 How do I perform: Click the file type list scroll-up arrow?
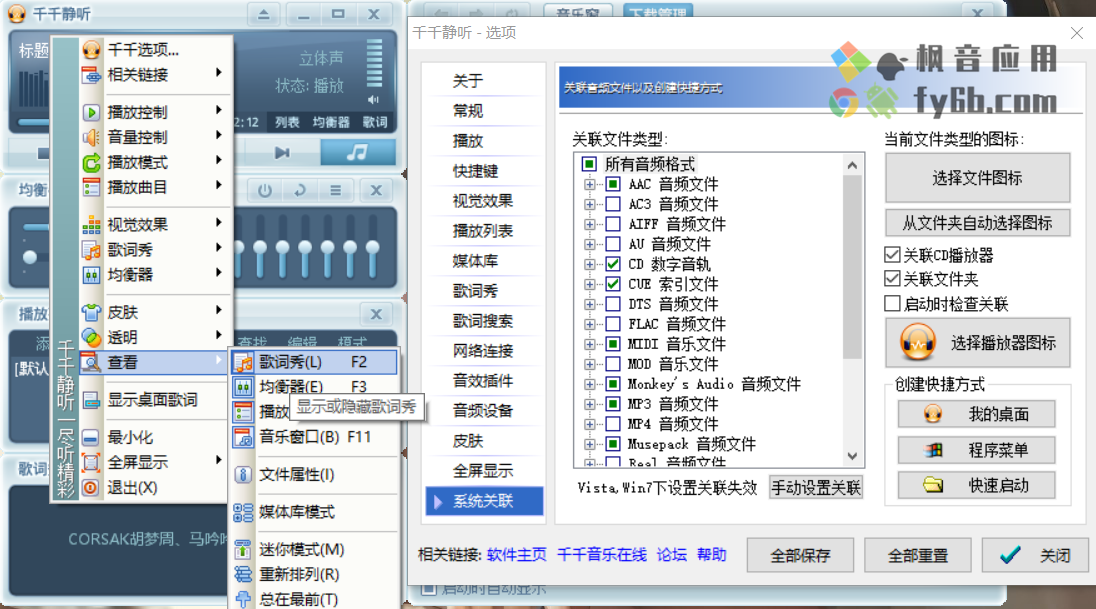852,166
